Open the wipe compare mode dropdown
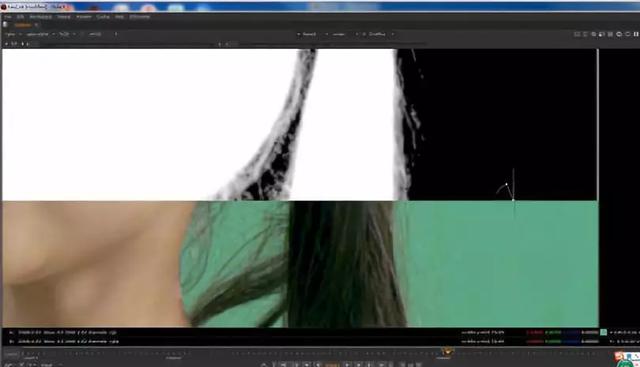 [340, 34]
